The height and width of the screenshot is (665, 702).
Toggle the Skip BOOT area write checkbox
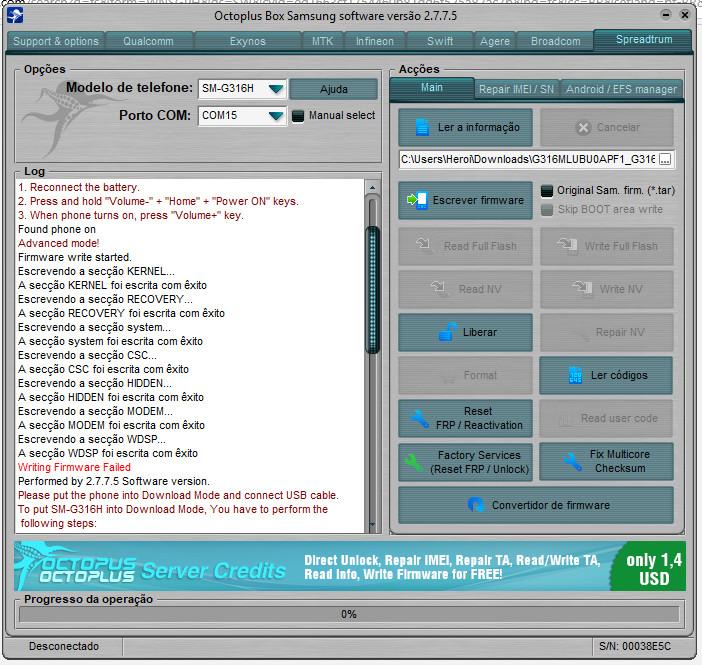[x=547, y=210]
